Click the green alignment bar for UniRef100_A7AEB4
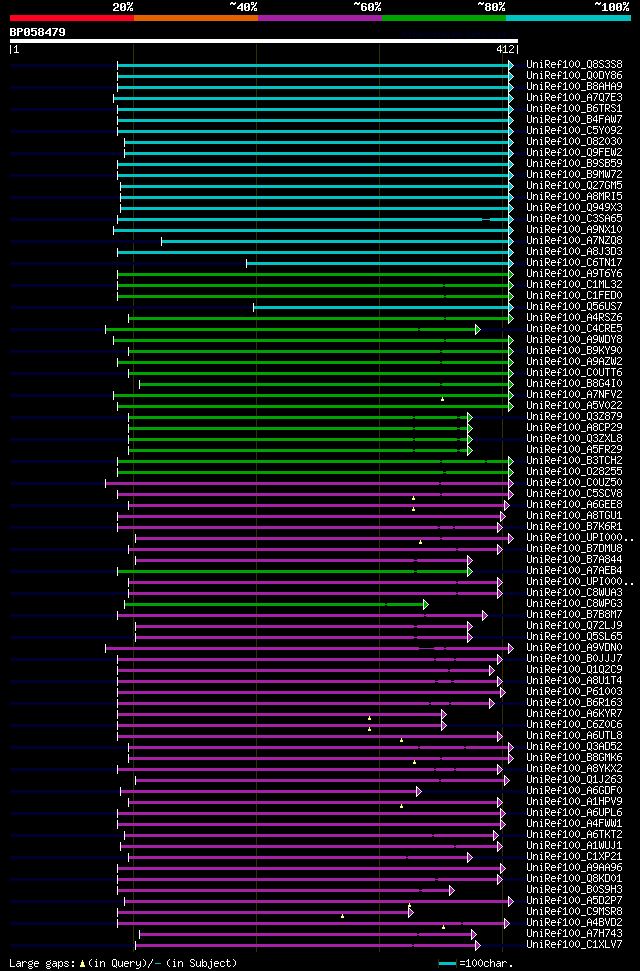 click(x=294, y=571)
